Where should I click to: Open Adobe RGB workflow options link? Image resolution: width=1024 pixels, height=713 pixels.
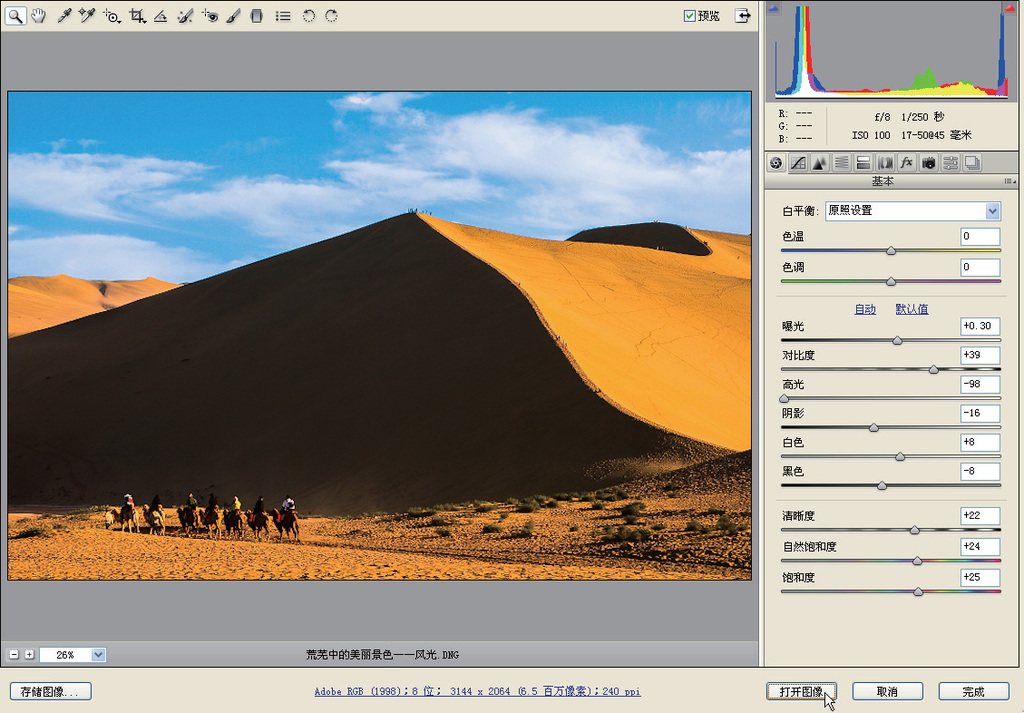click(x=477, y=691)
